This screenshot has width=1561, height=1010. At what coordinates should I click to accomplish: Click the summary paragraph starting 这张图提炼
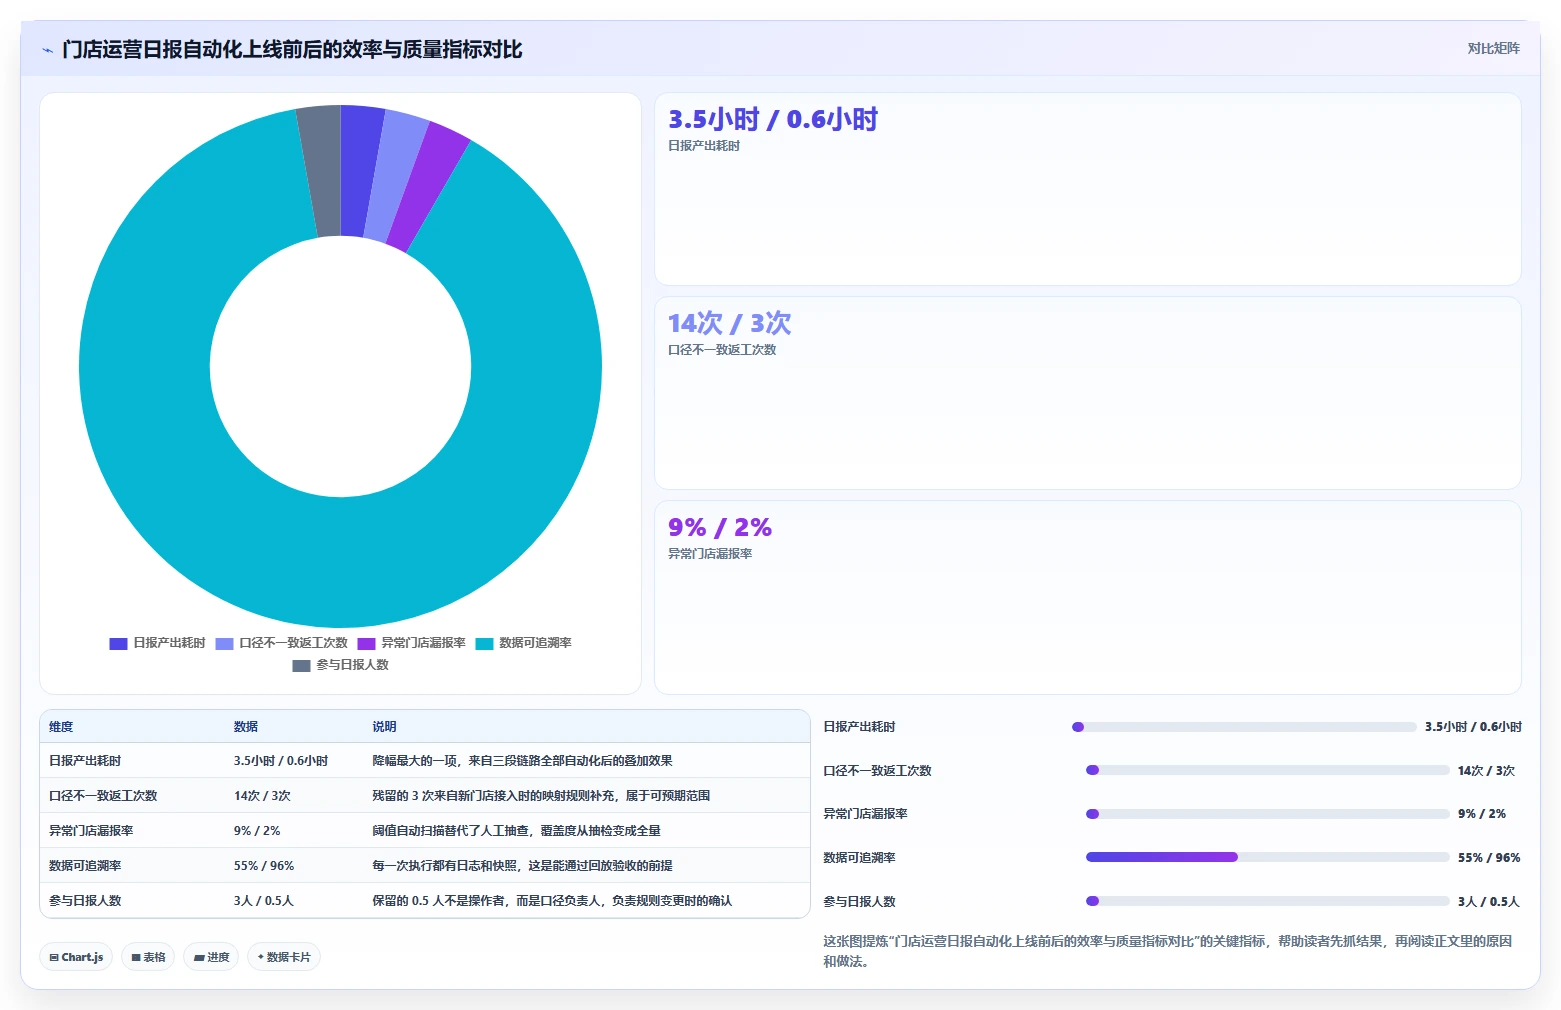coord(1168,951)
